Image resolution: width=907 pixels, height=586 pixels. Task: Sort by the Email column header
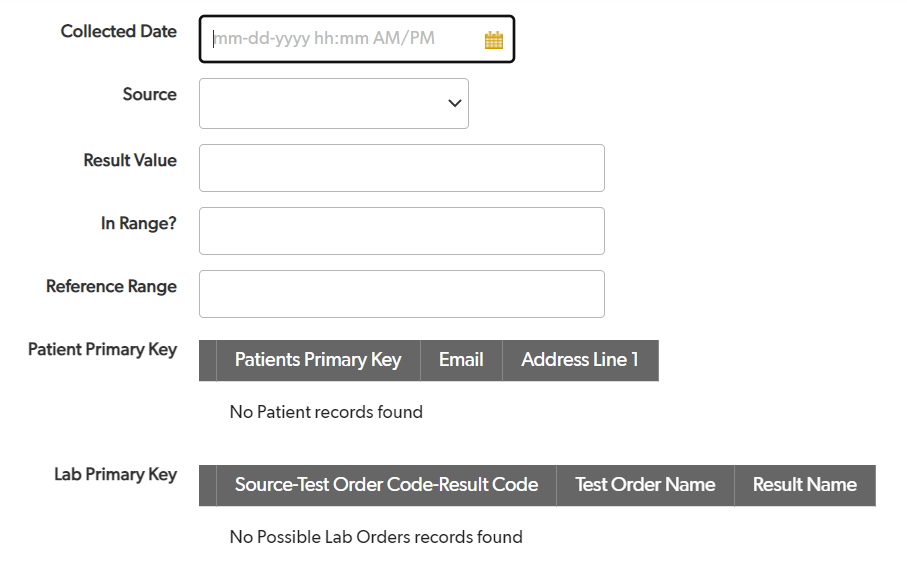tap(461, 360)
